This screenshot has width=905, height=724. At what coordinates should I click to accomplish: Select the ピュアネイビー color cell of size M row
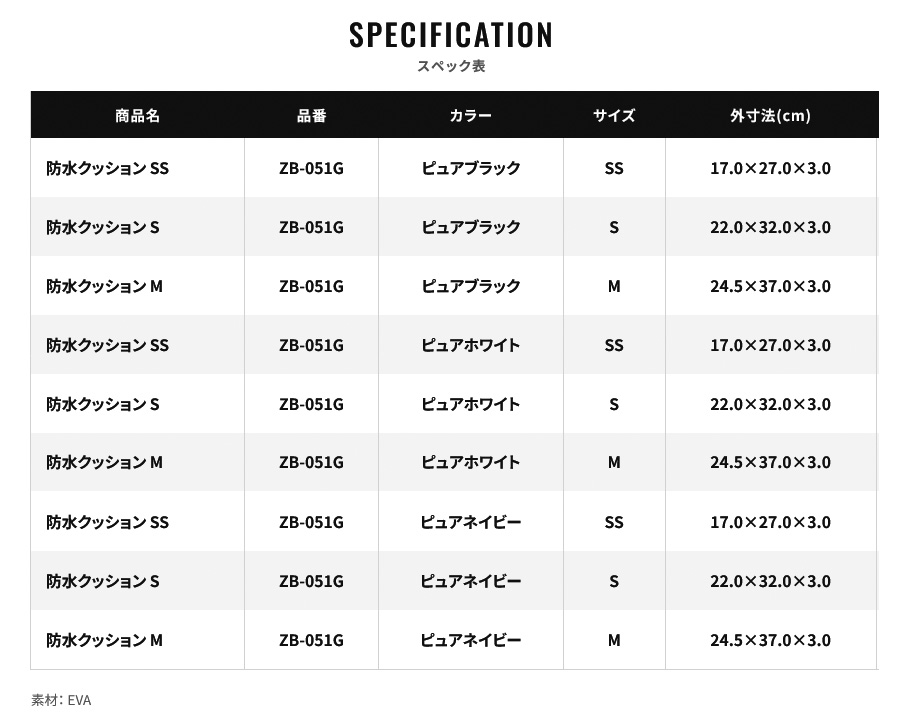pyautogui.click(x=470, y=640)
